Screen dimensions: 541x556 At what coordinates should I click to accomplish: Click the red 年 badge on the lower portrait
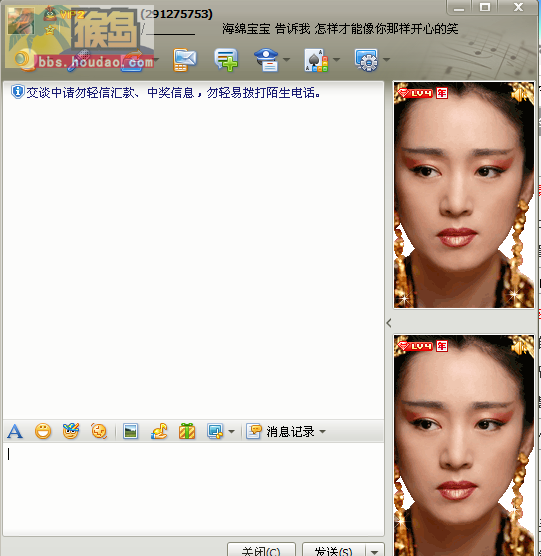442,346
